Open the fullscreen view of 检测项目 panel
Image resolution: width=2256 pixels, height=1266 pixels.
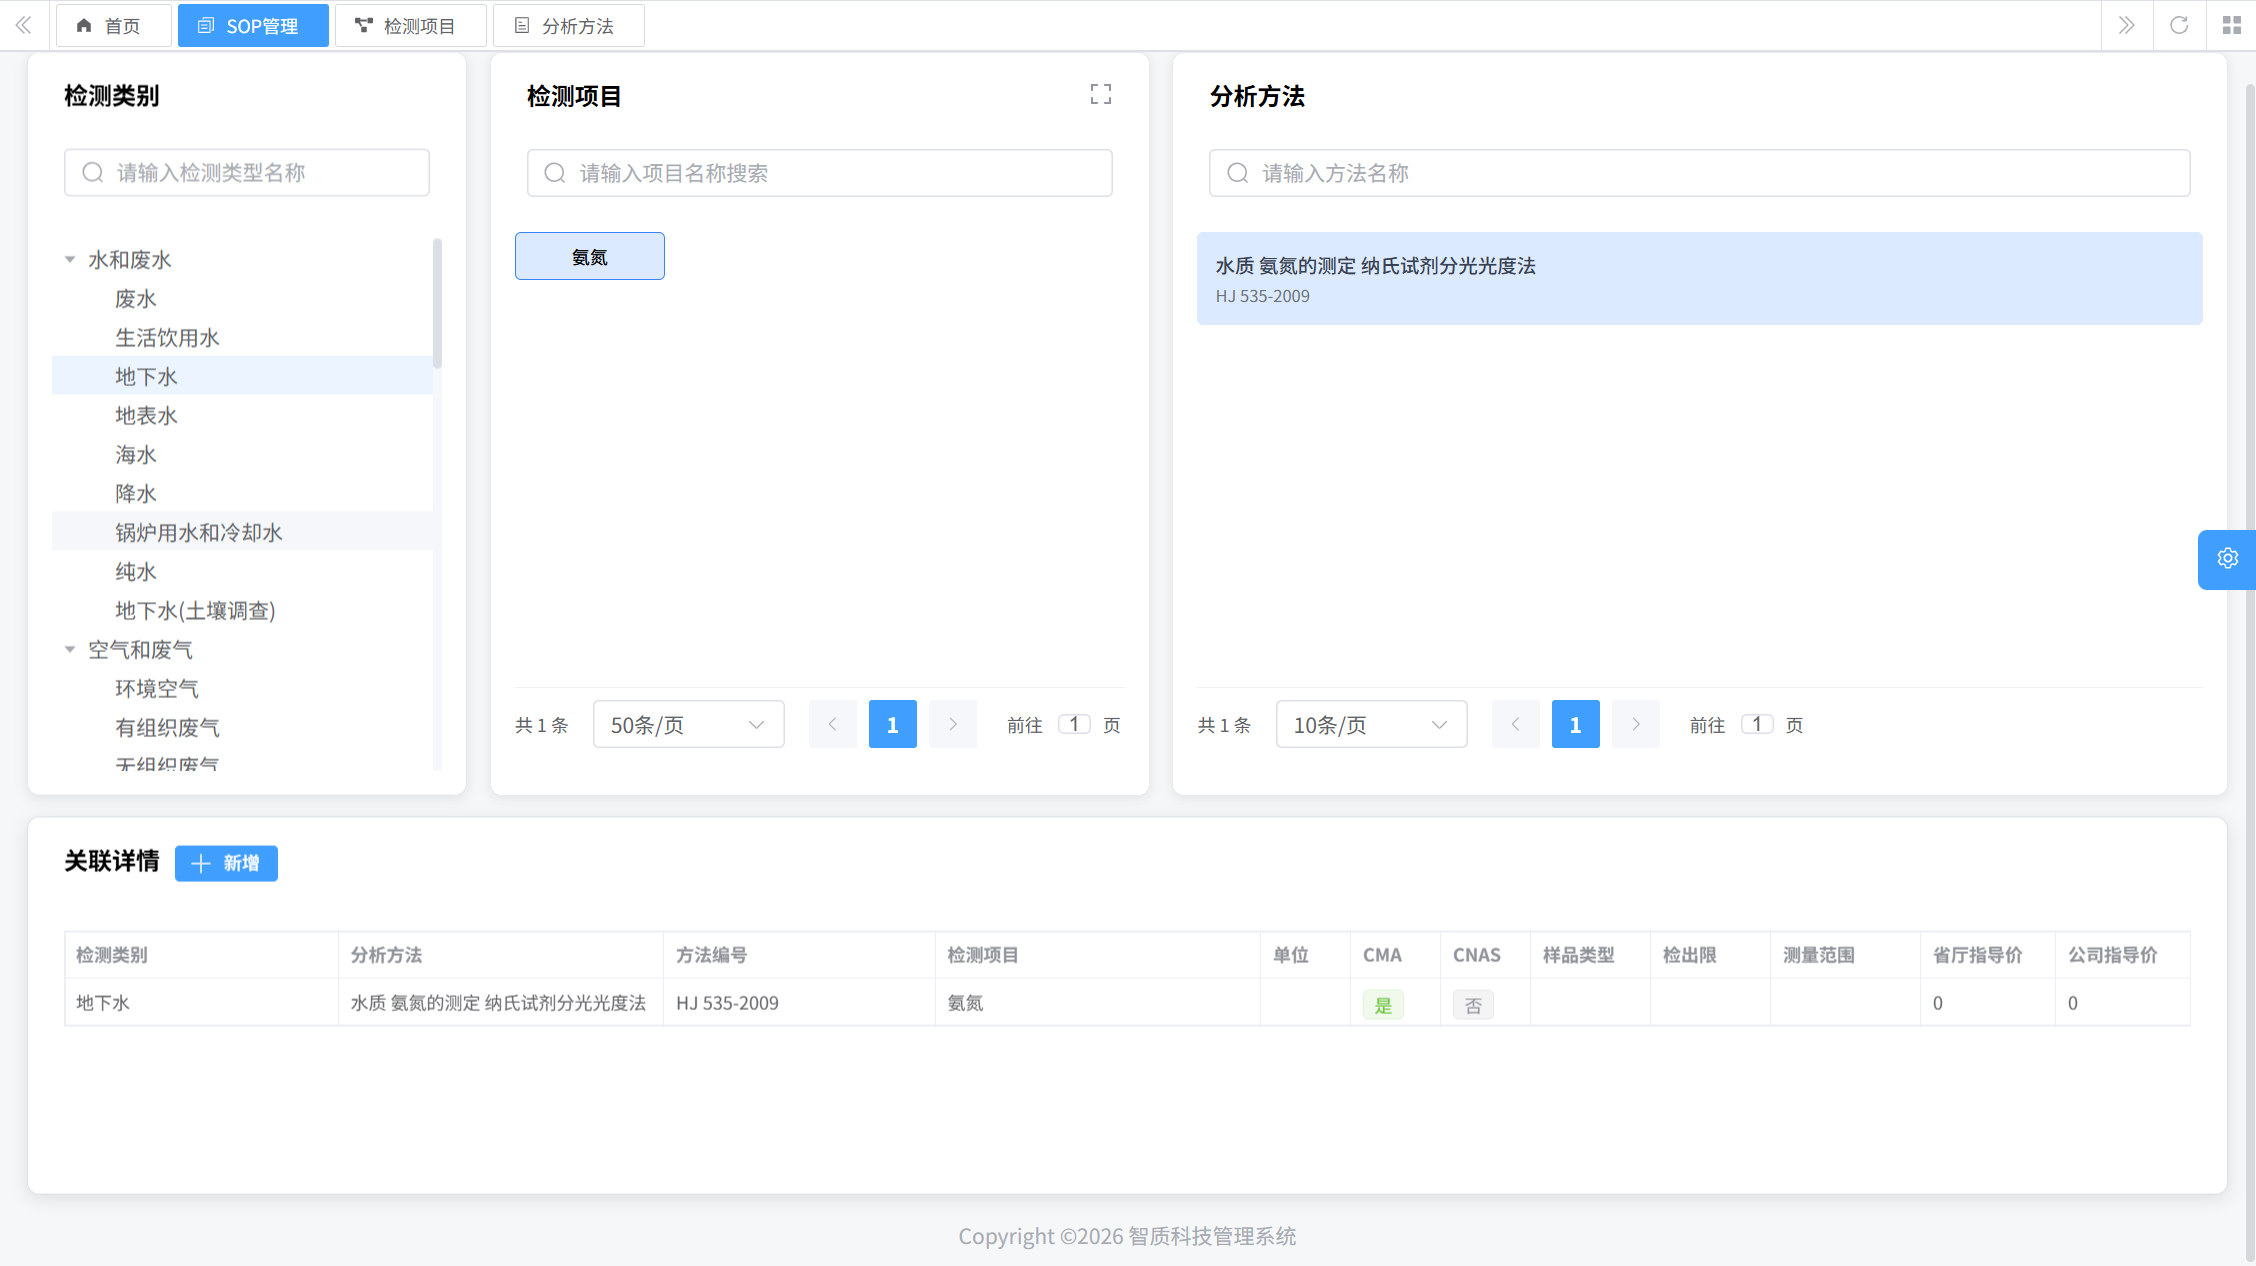point(1100,94)
